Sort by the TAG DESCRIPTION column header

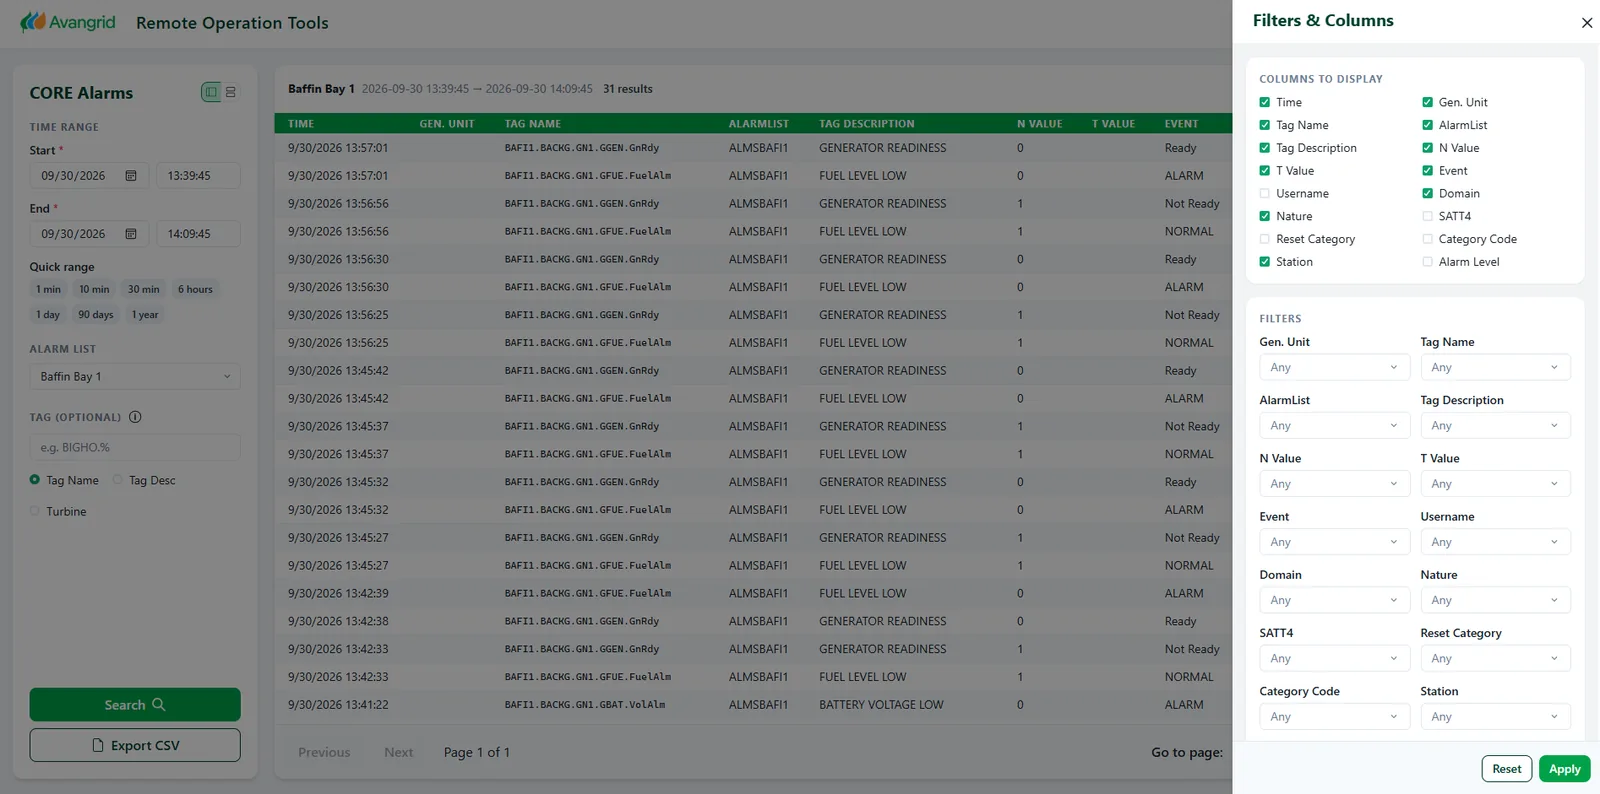[866, 124]
